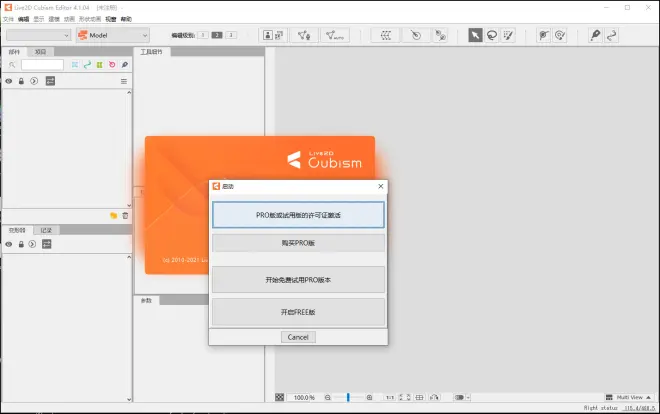Click the dark pen filter icon in parts panel

coord(125,65)
